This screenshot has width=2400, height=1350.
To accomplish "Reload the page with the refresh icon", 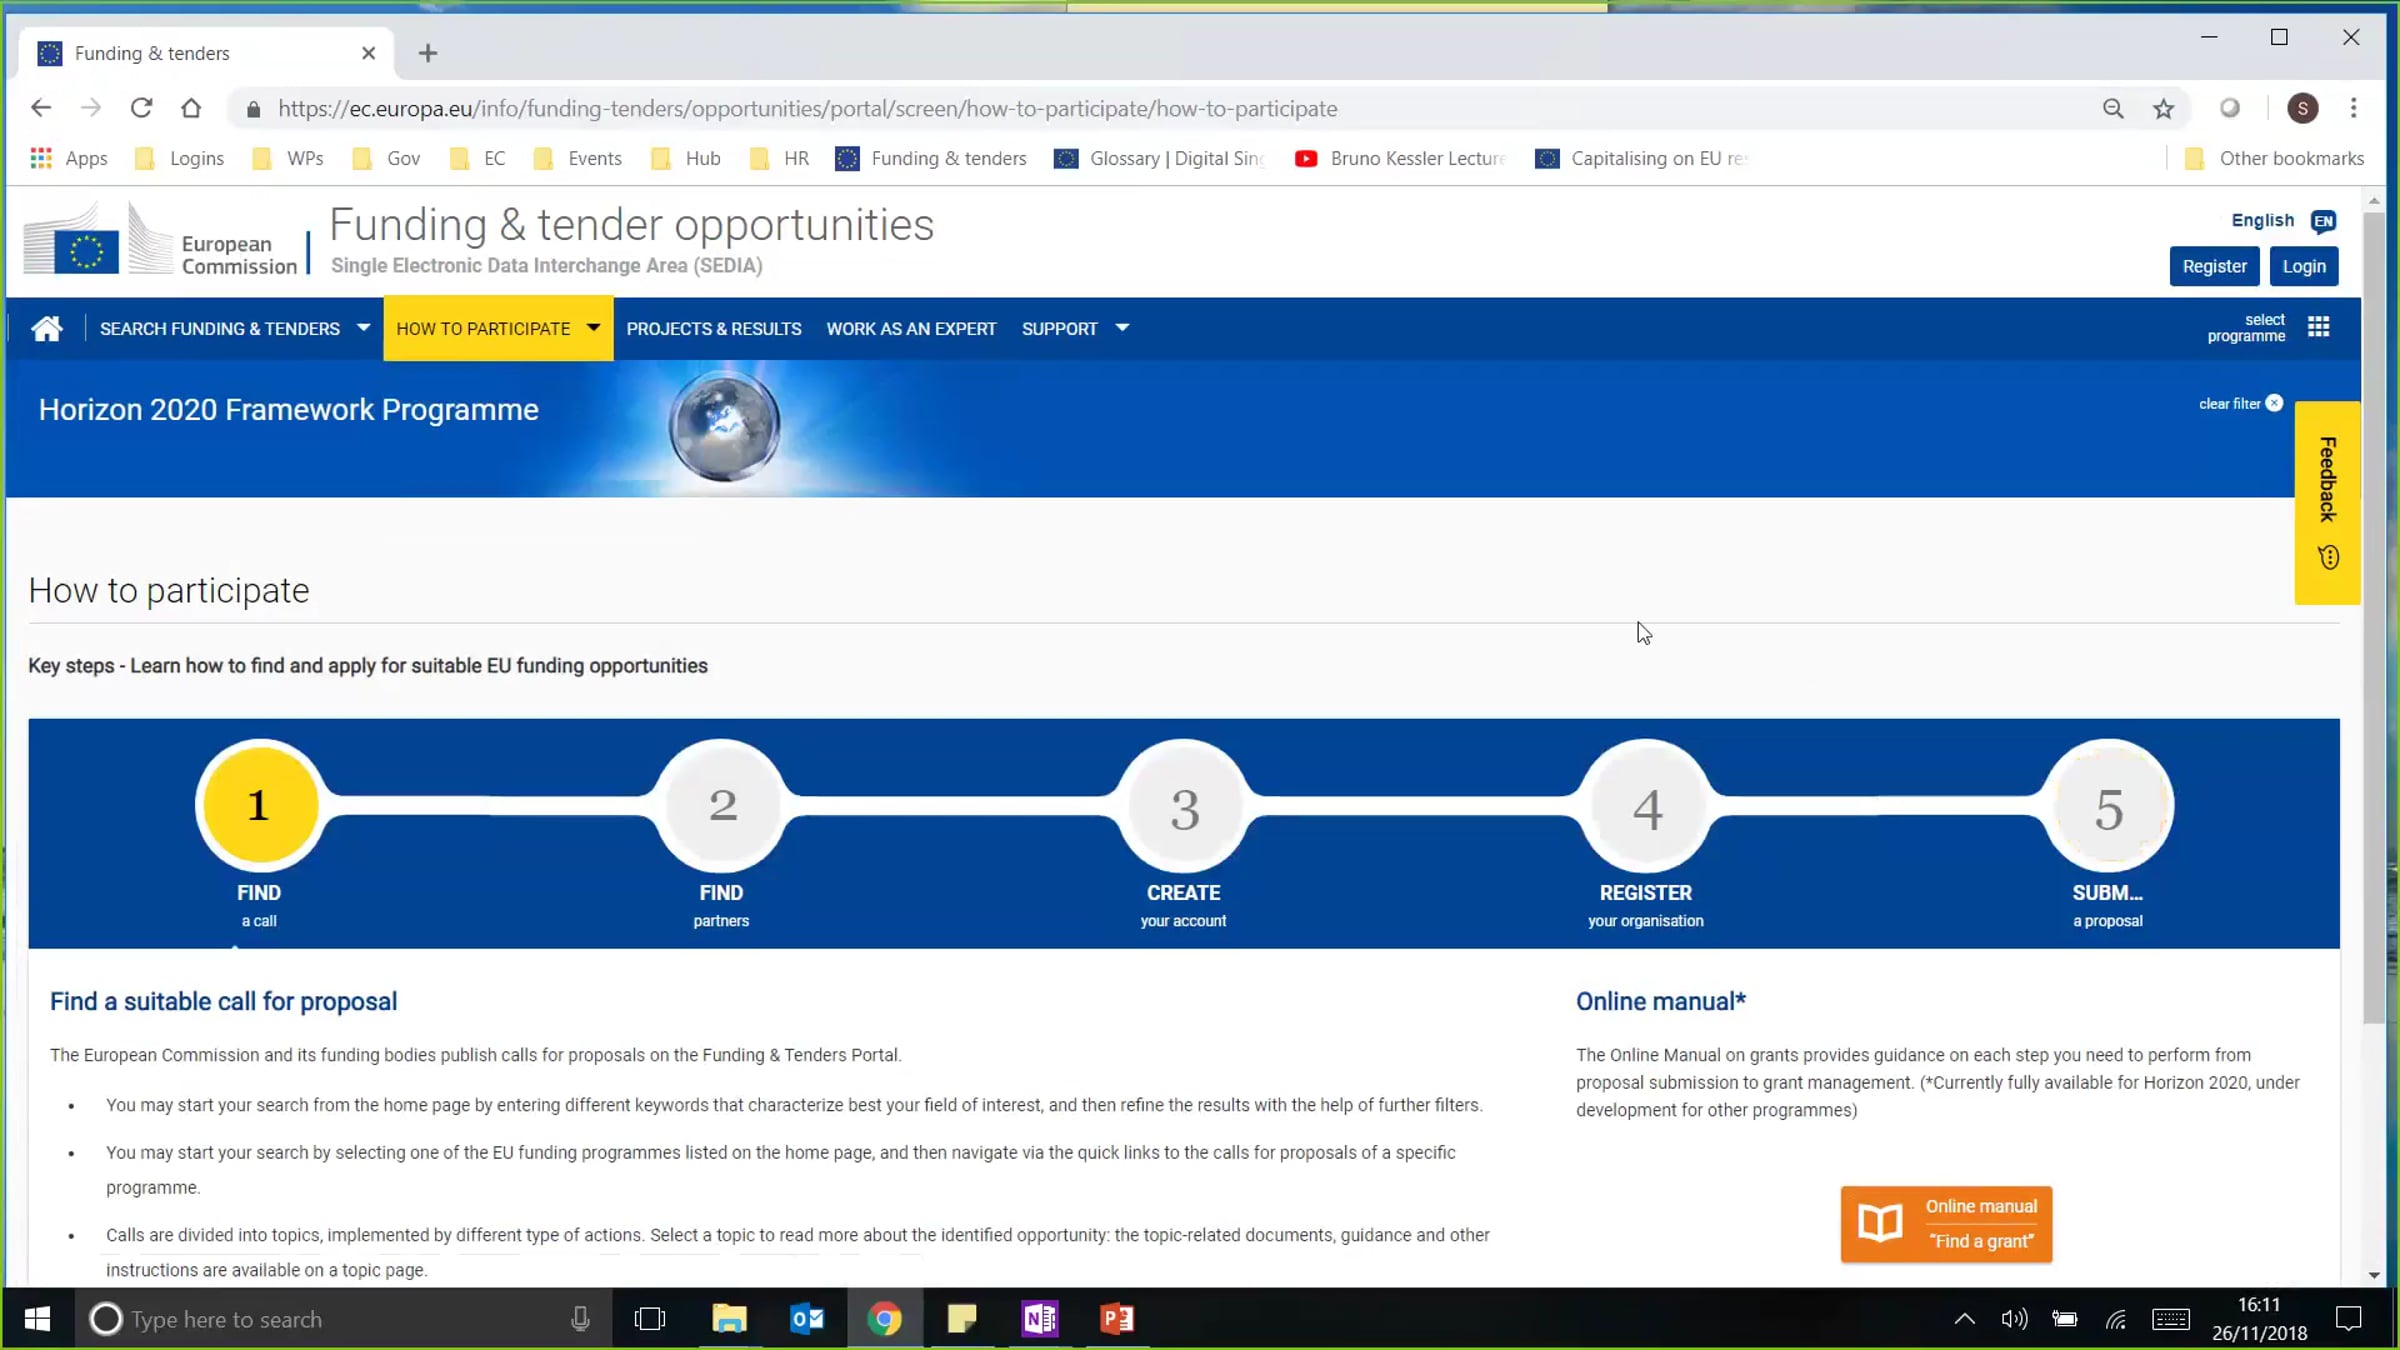I will pos(141,108).
